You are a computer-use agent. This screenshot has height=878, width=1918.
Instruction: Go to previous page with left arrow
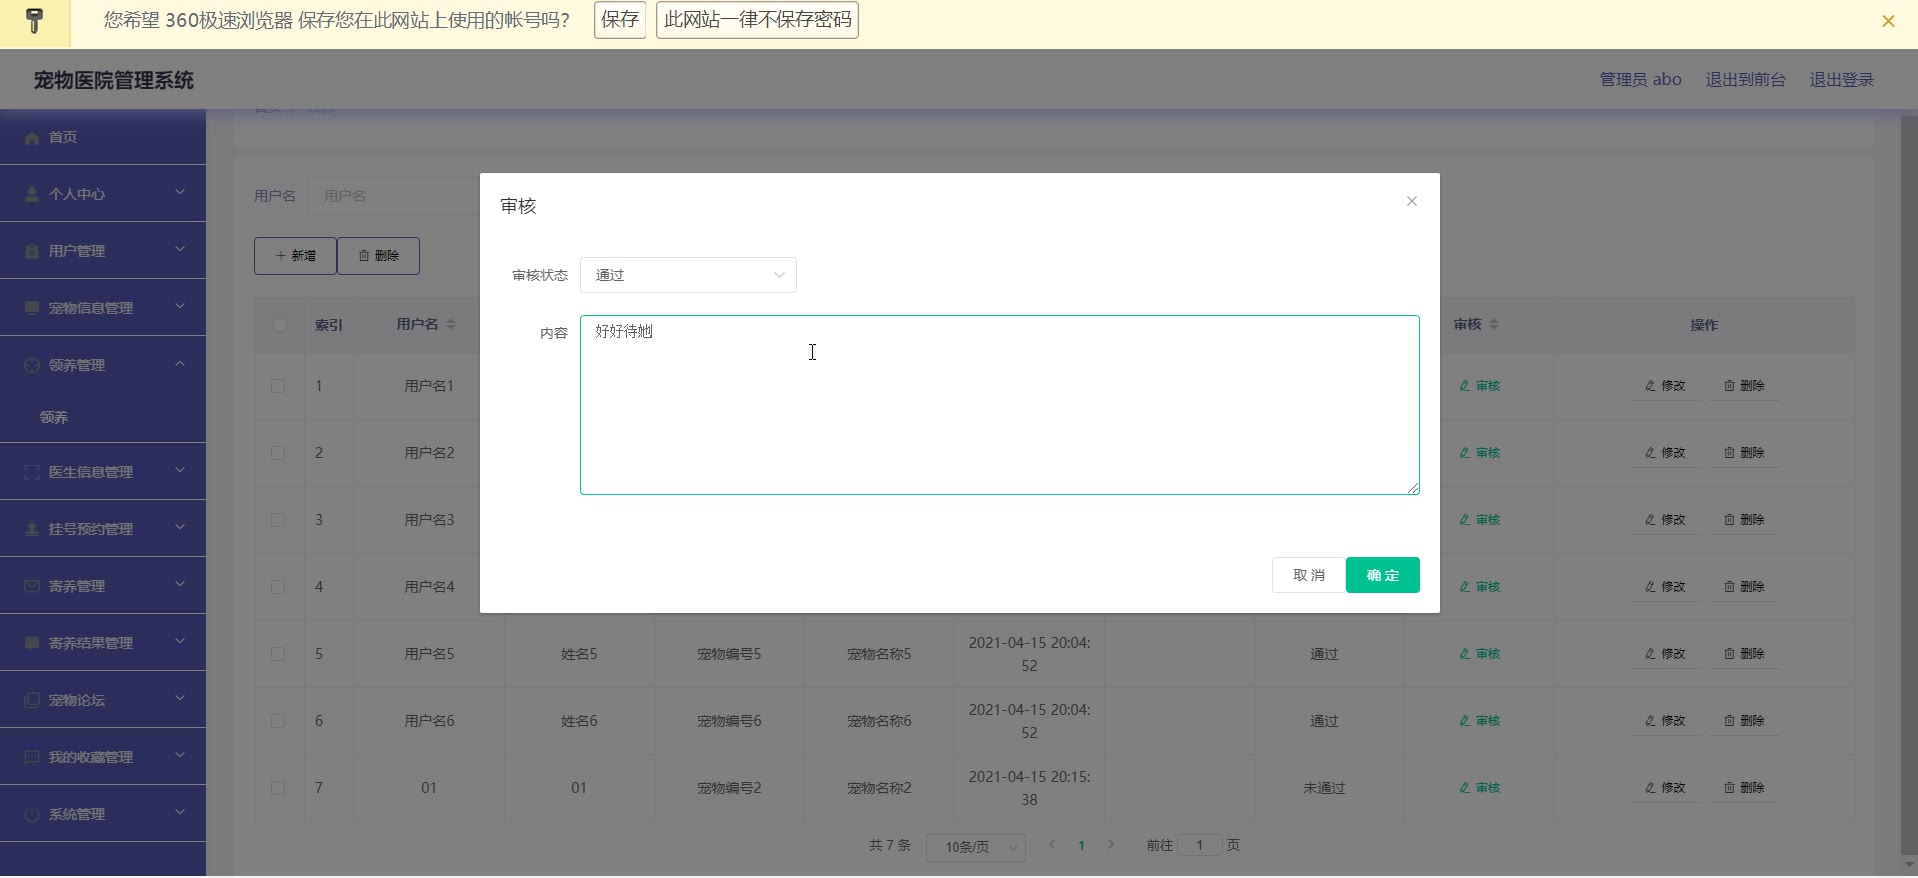1052,845
